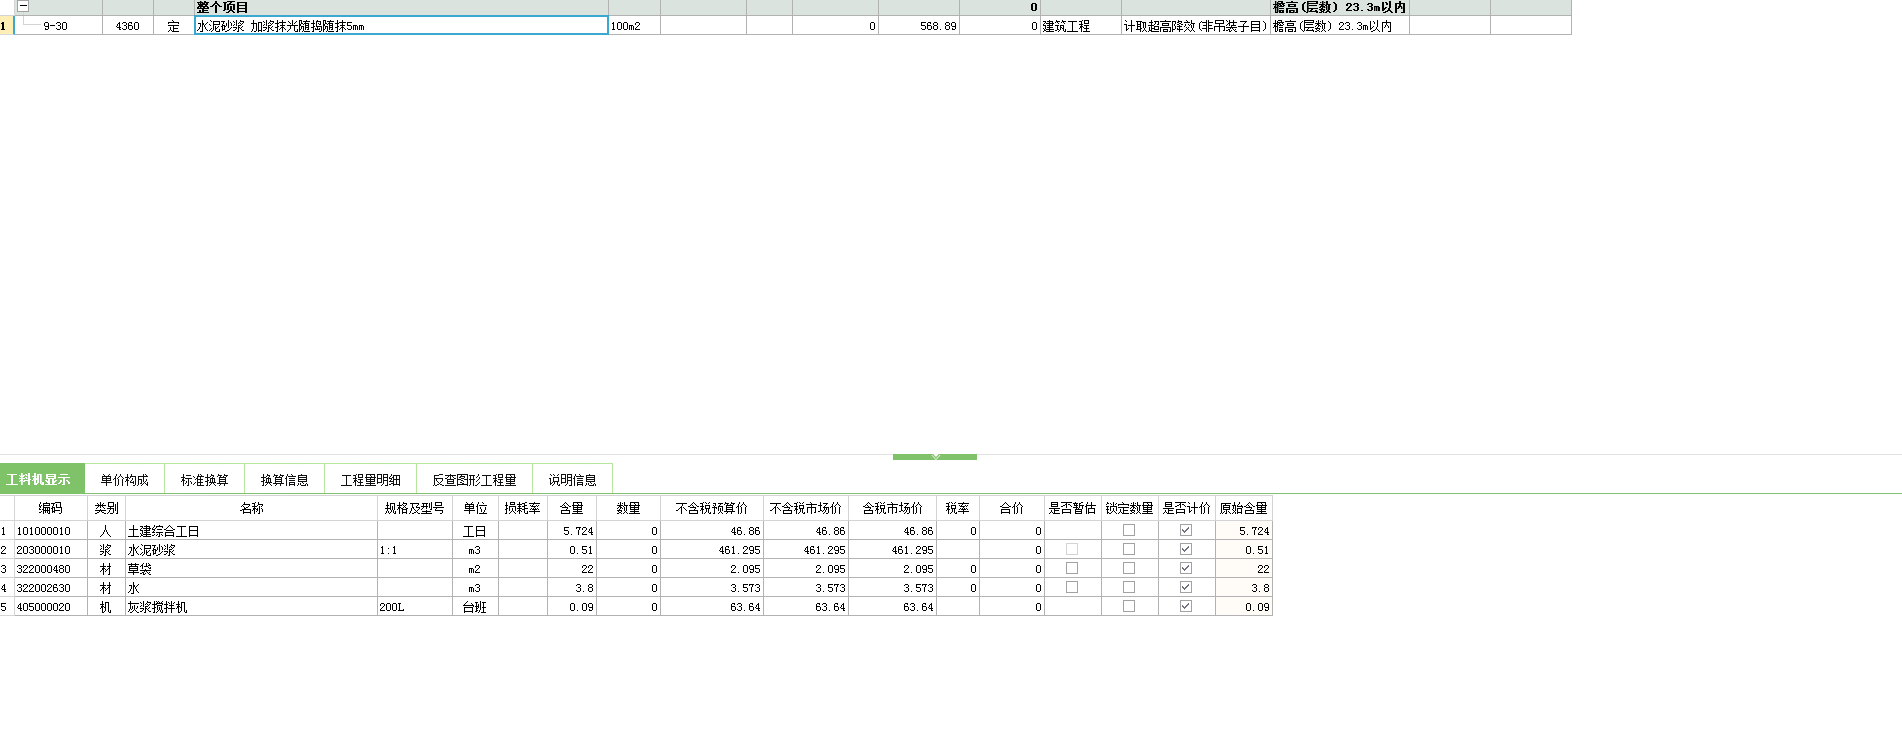The width and height of the screenshot is (1902, 733).
Task: Select the 土建综合工日 name cell
Action: pyautogui.click(x=251, y=531)
